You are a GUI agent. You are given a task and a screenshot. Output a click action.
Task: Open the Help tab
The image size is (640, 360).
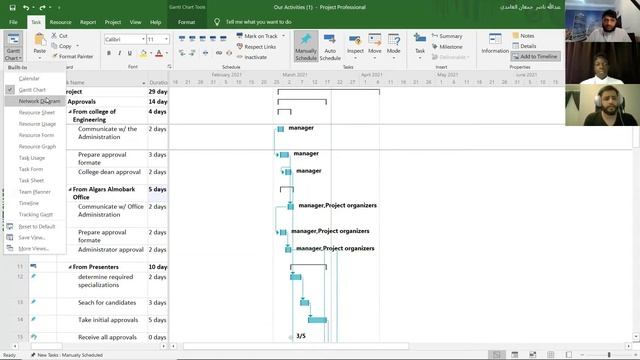pos(156,22)
